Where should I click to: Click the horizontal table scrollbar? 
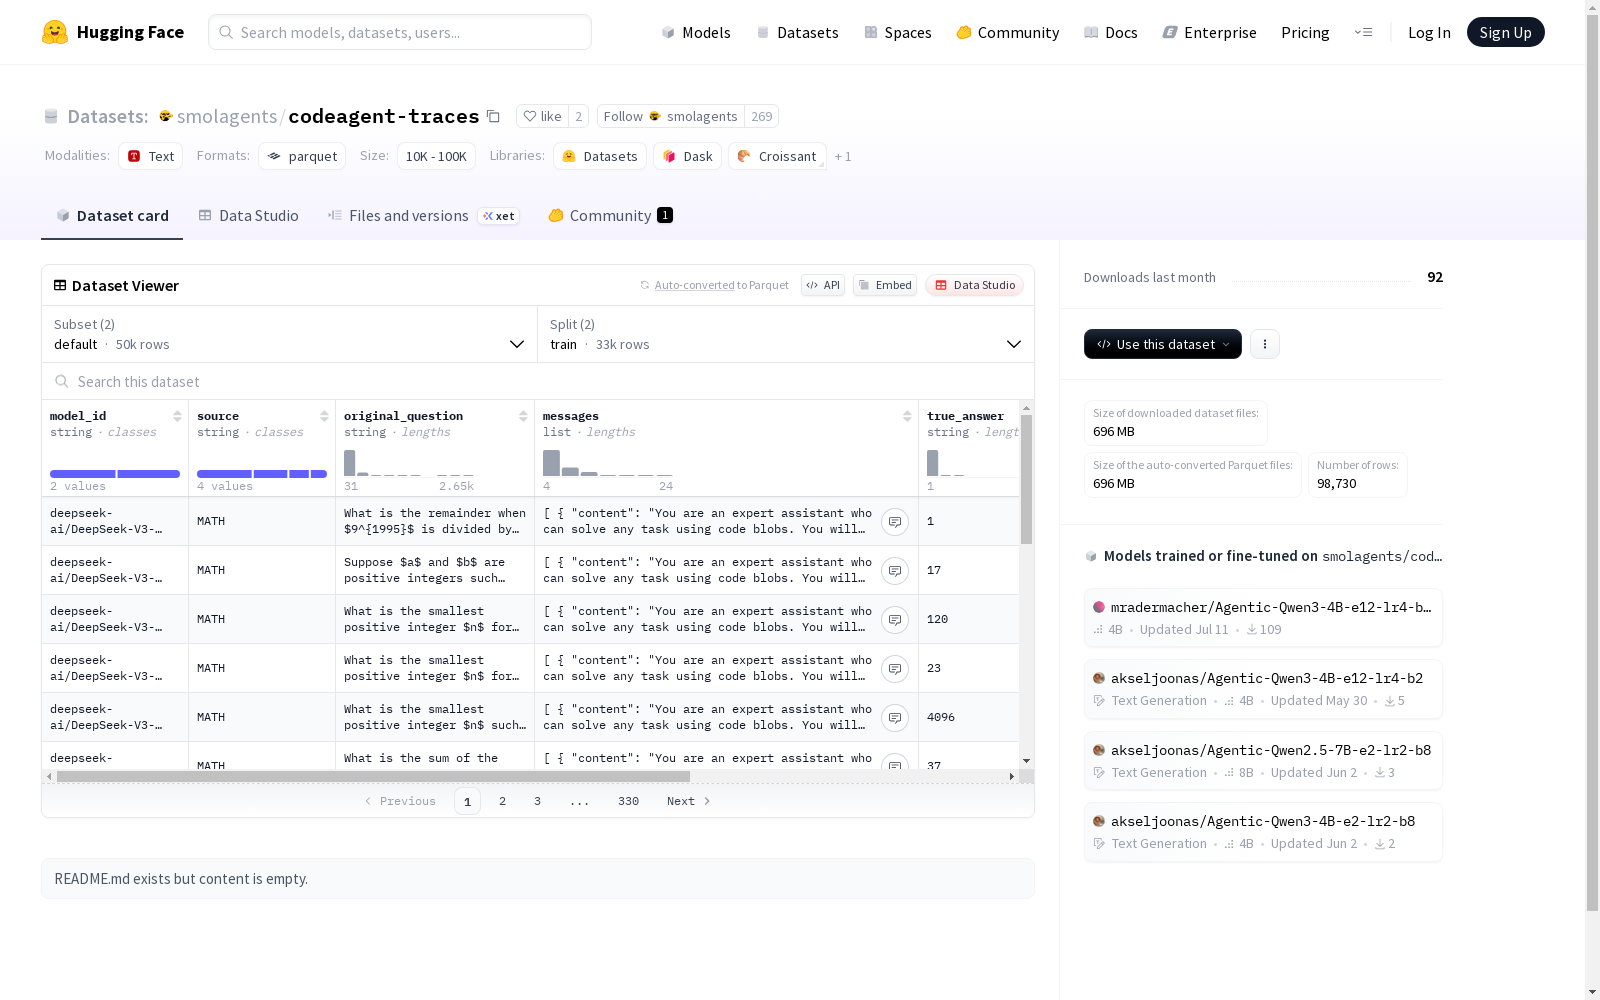click(x=373, y=776)
